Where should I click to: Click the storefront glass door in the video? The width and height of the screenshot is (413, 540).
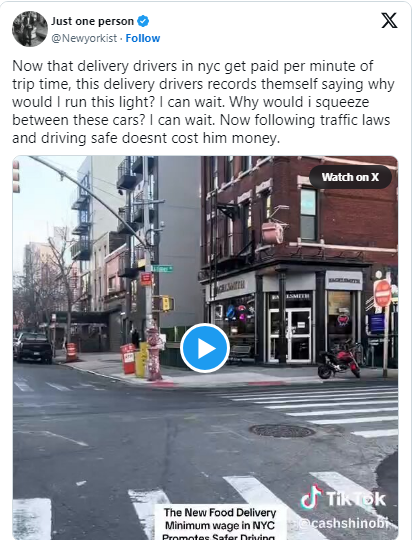290,335
